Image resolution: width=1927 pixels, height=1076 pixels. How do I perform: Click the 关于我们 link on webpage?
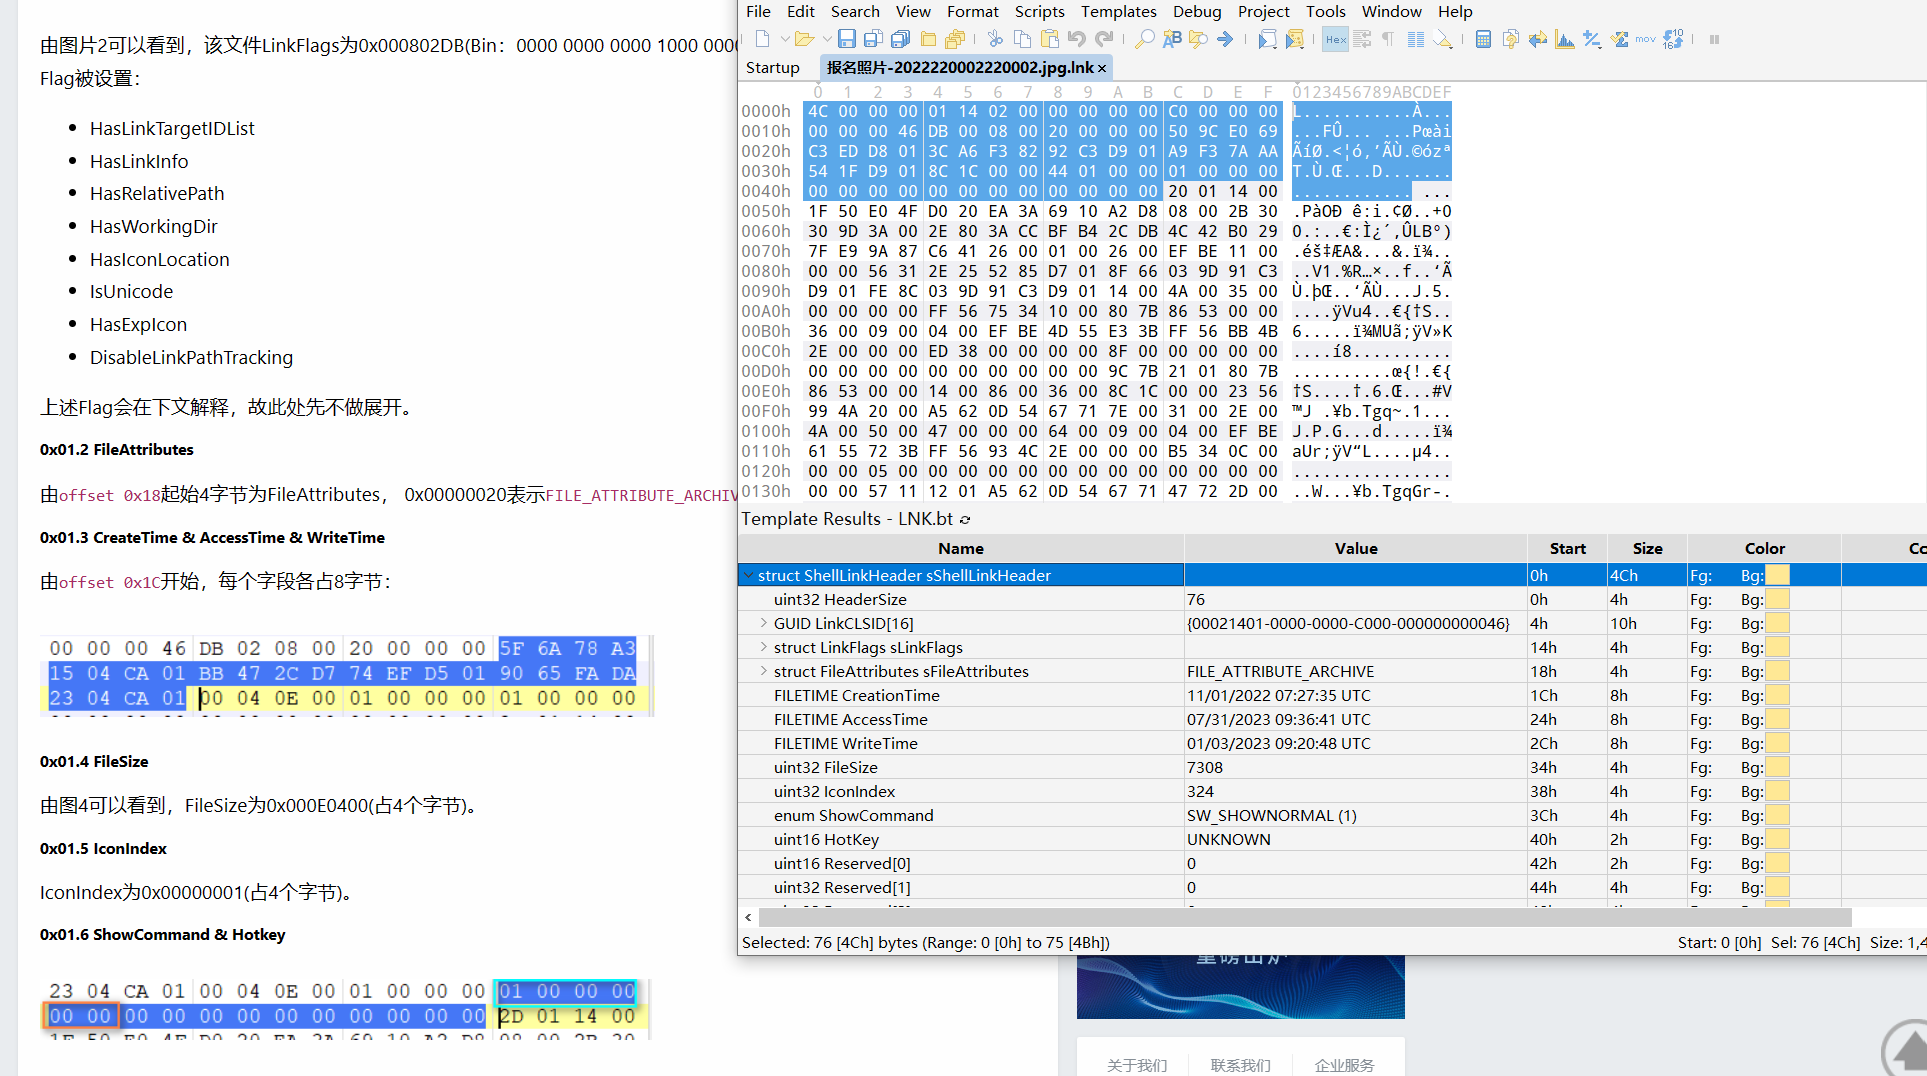pyautogui.click(x=1136, y=1065)
